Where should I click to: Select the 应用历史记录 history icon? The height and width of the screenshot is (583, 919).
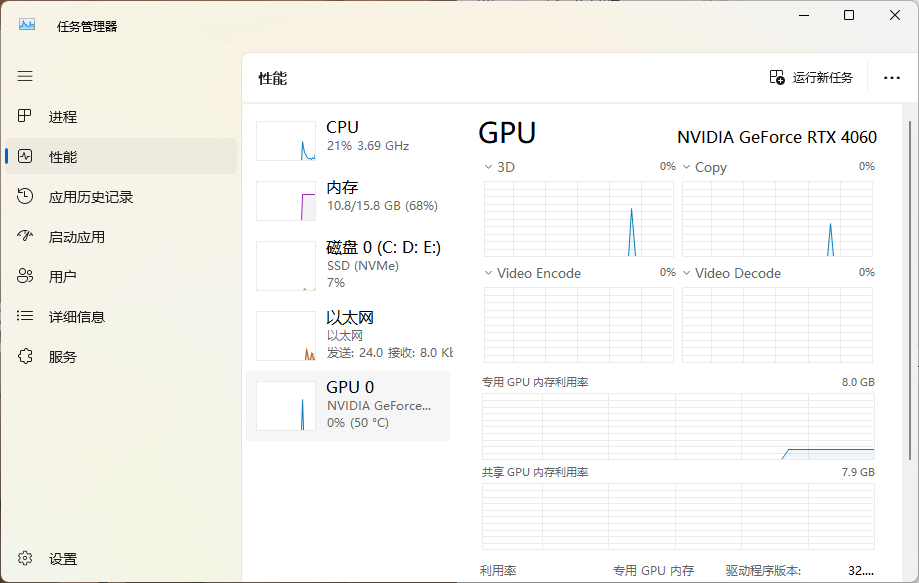pos(25,196)
